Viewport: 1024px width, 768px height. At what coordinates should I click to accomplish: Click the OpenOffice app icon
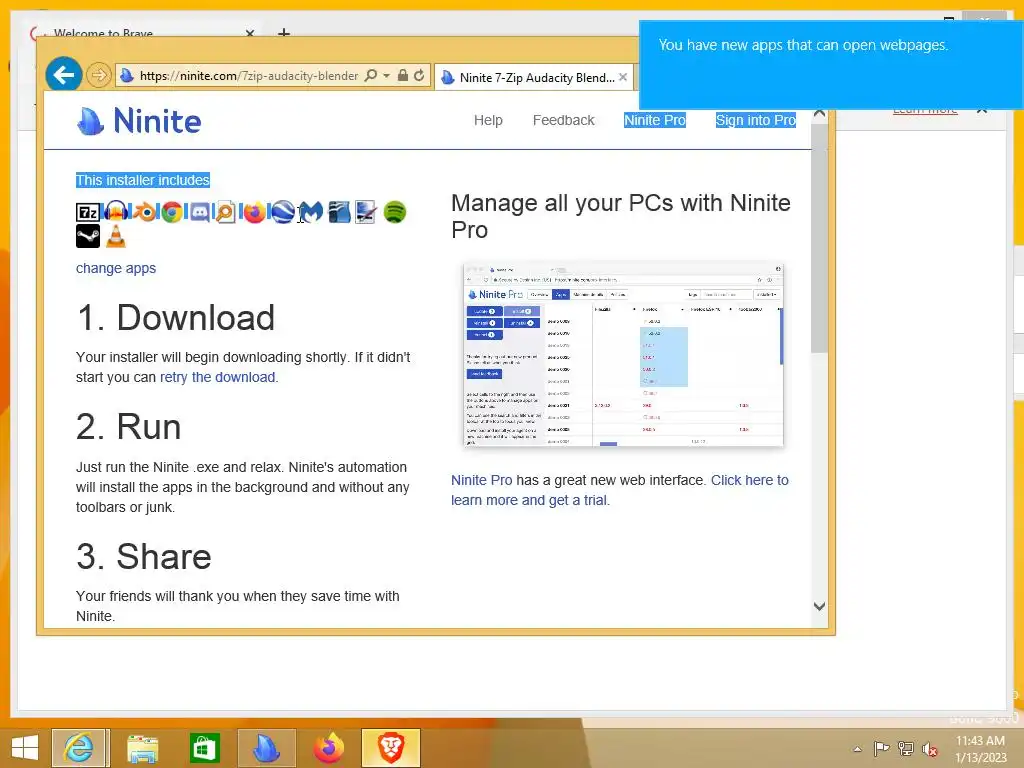coord(339,212)
